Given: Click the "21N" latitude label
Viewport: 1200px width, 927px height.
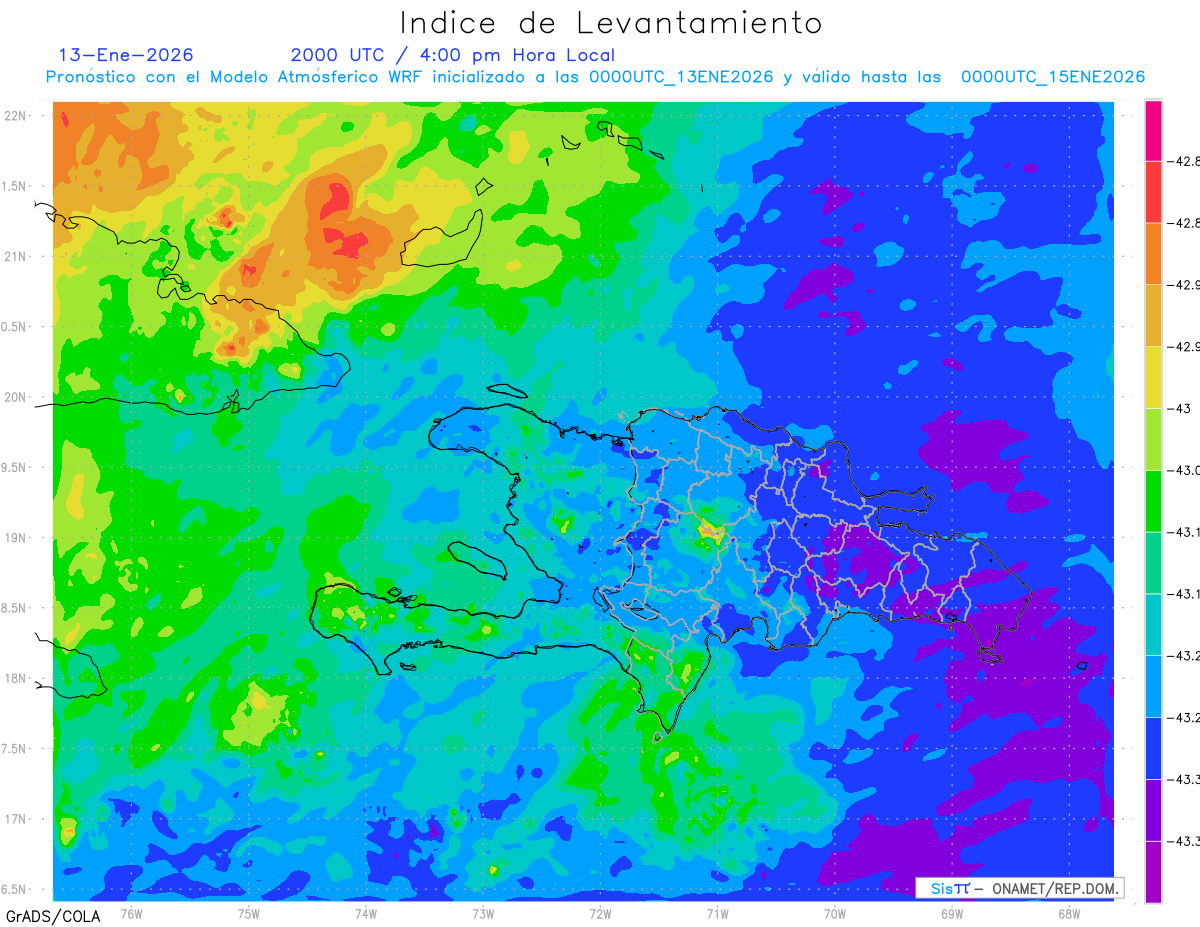Looking at the screenshot, I should pyautogui.click(x=17, y=257).
